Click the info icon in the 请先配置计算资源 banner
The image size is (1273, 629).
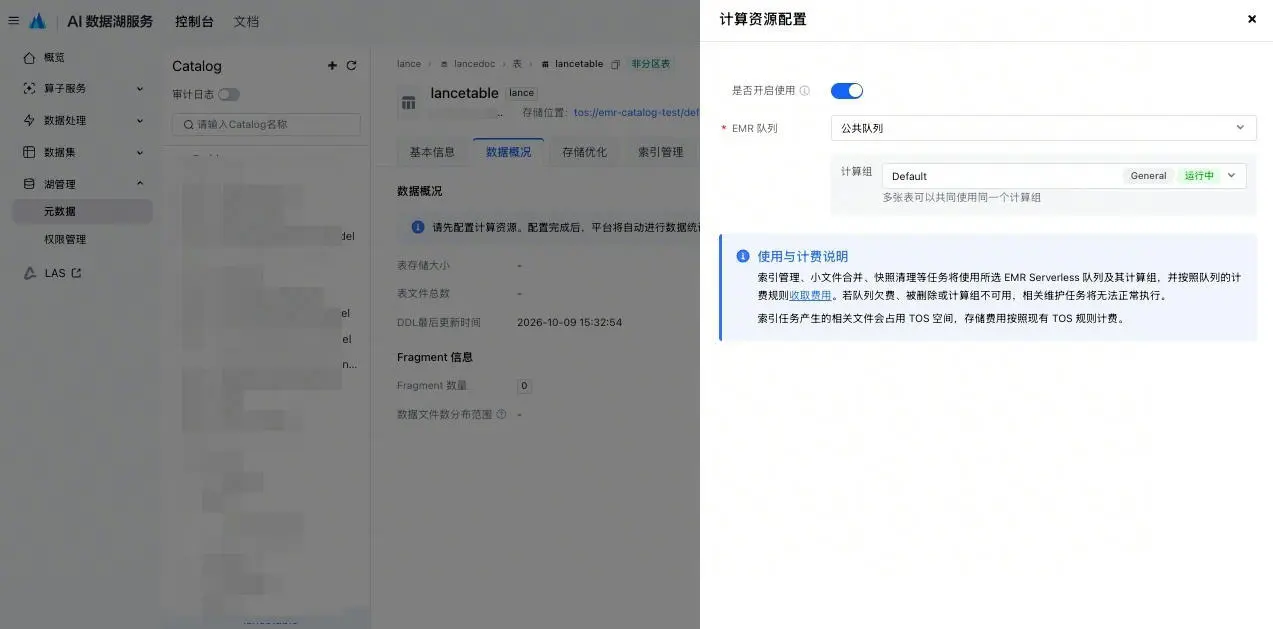418,228
